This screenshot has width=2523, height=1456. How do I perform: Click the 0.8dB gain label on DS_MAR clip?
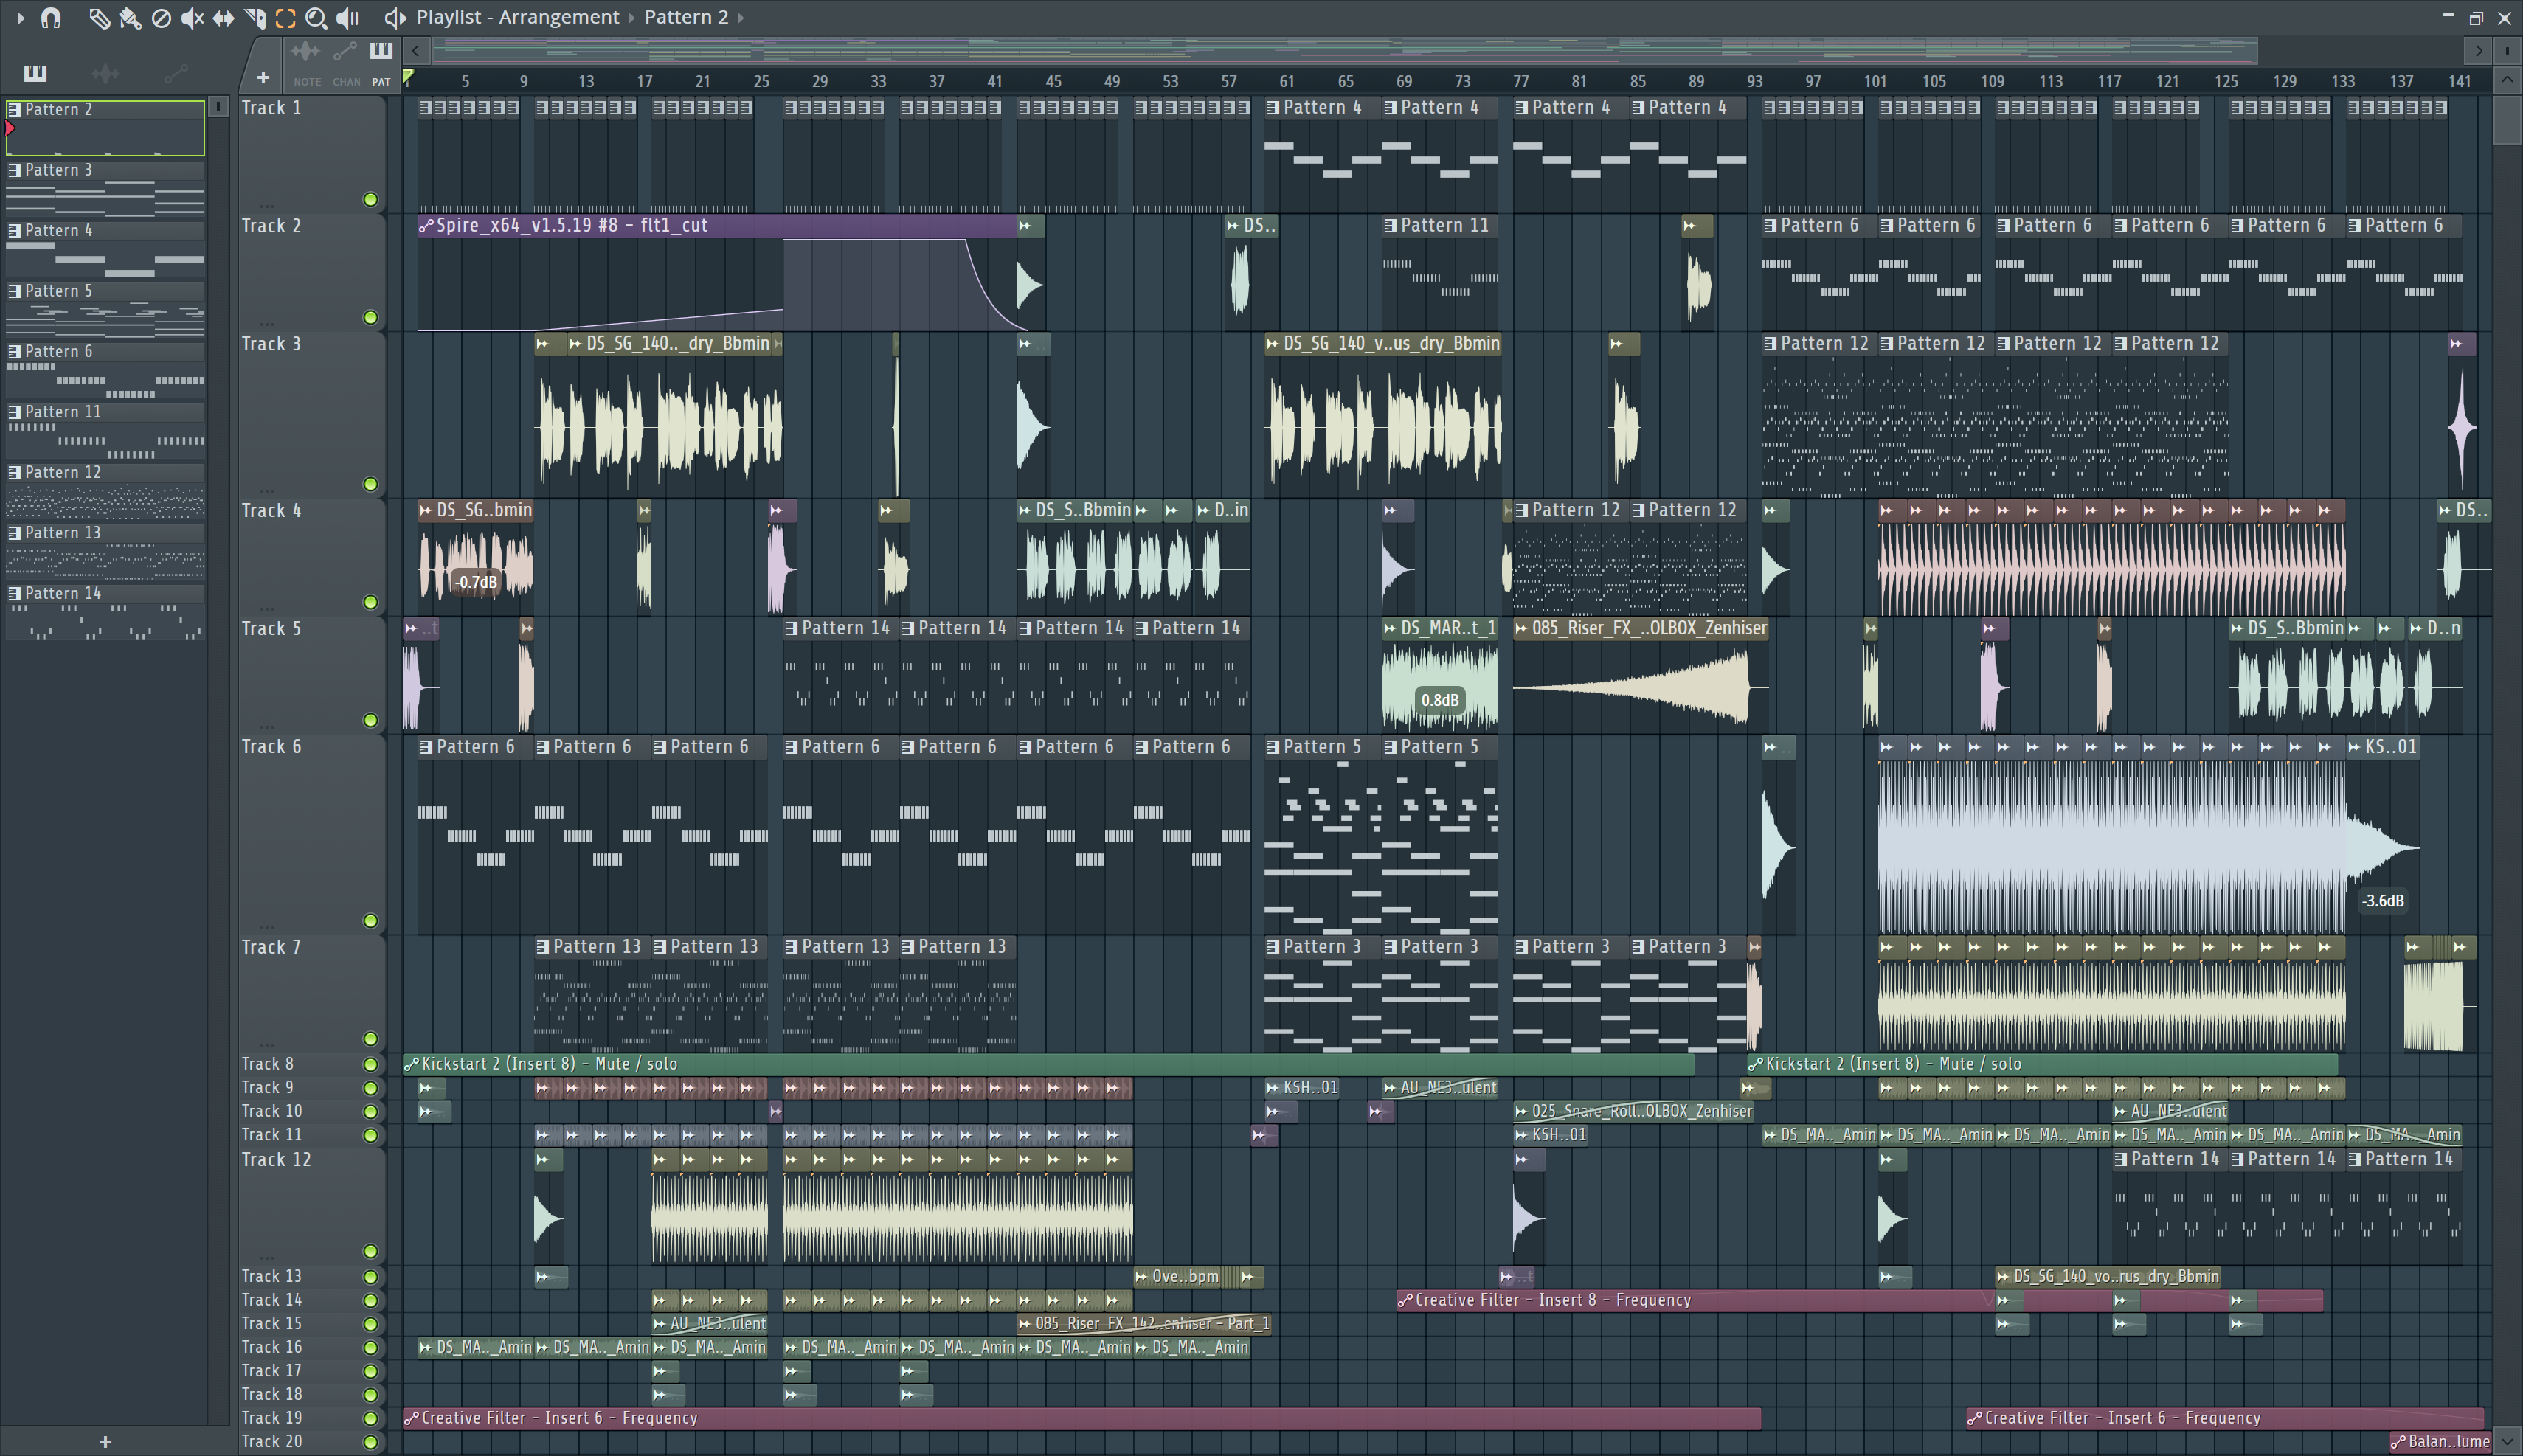pyautogui.click(x=1440, y=700)
